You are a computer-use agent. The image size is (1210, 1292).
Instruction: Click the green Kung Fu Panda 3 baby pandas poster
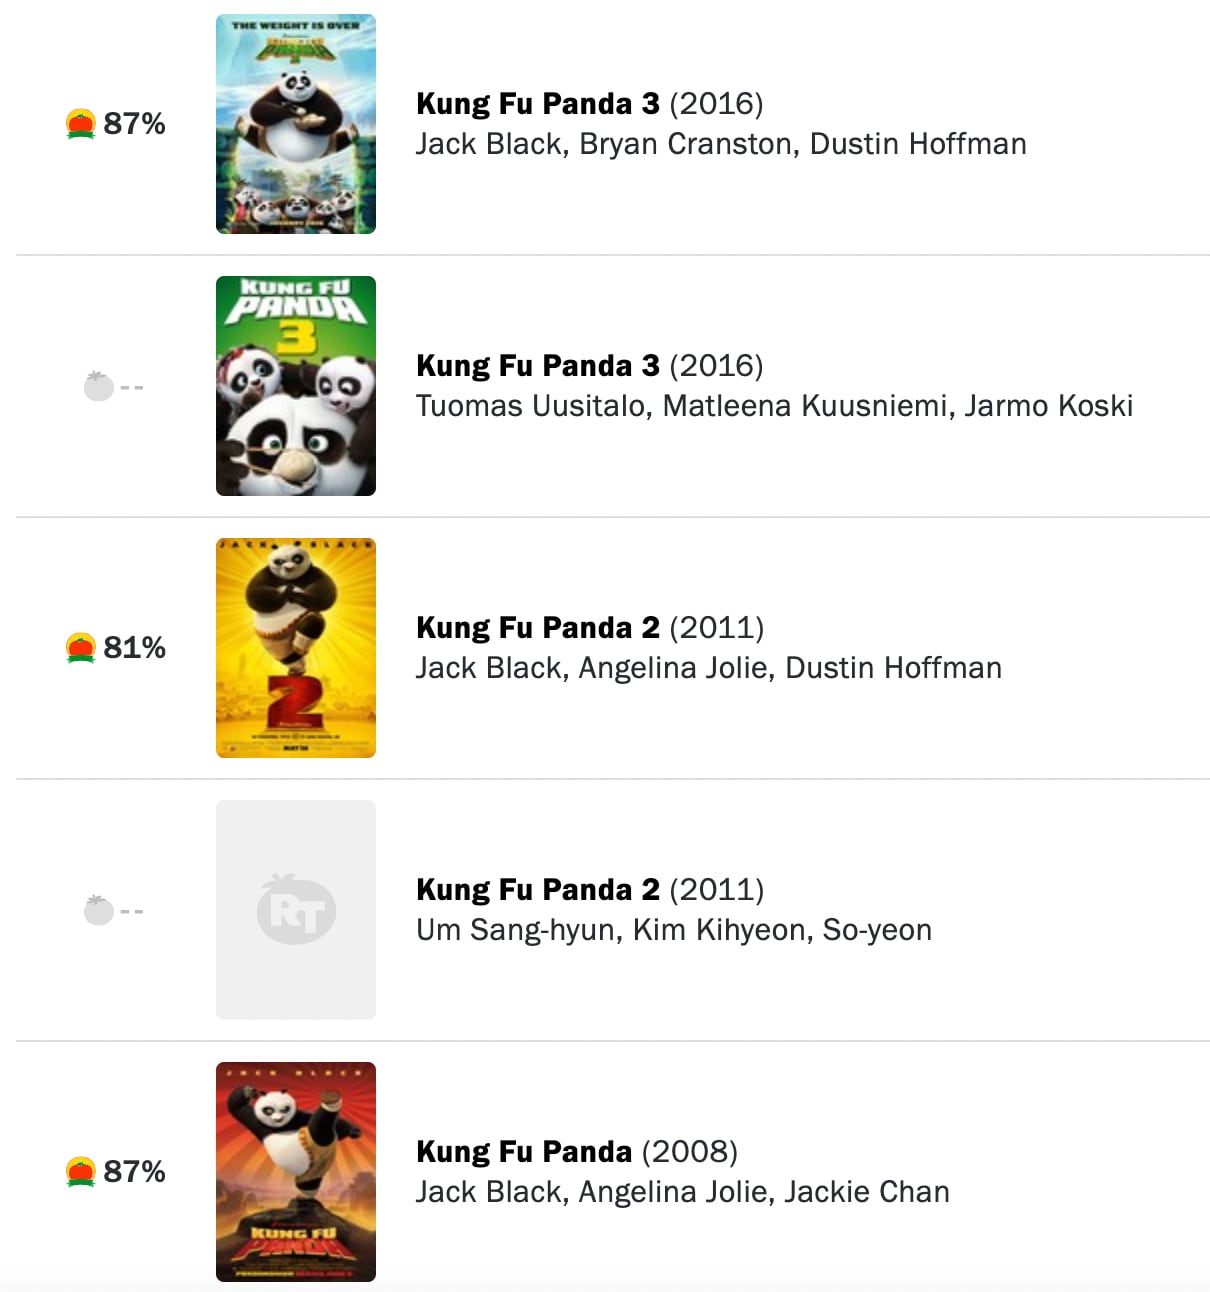click(295, 385)
